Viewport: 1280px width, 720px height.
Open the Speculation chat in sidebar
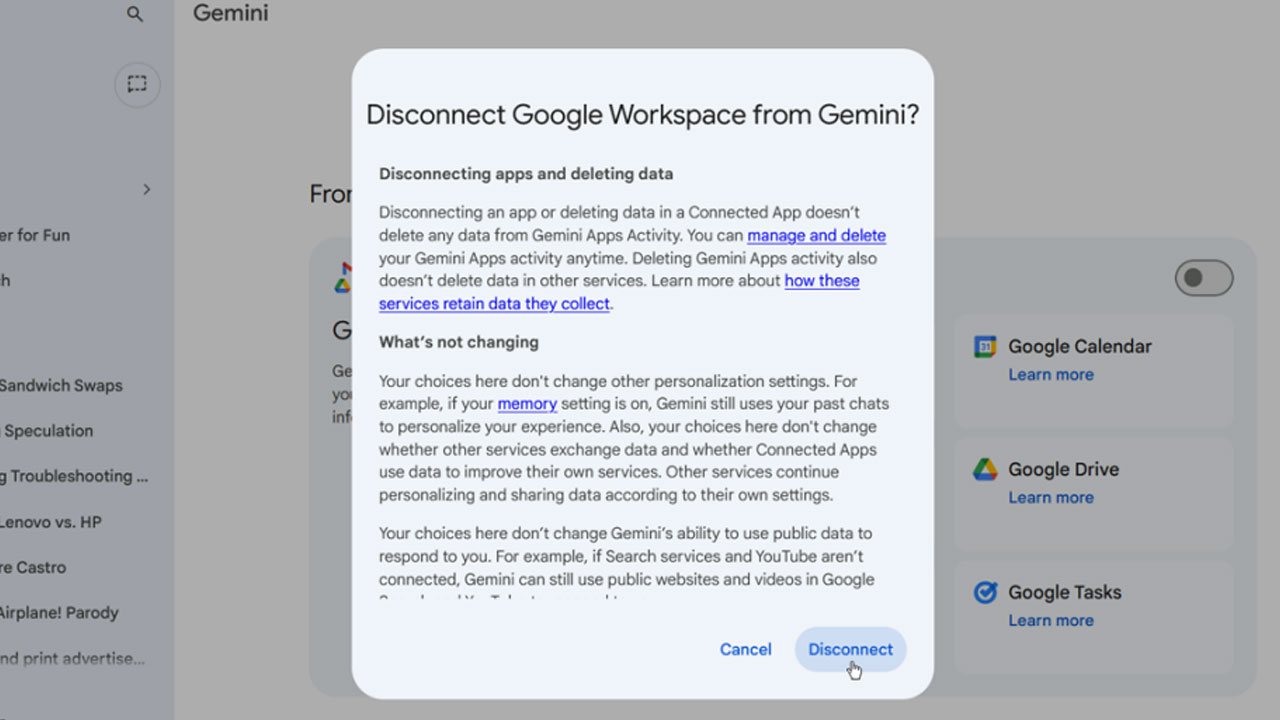point(47,431)
